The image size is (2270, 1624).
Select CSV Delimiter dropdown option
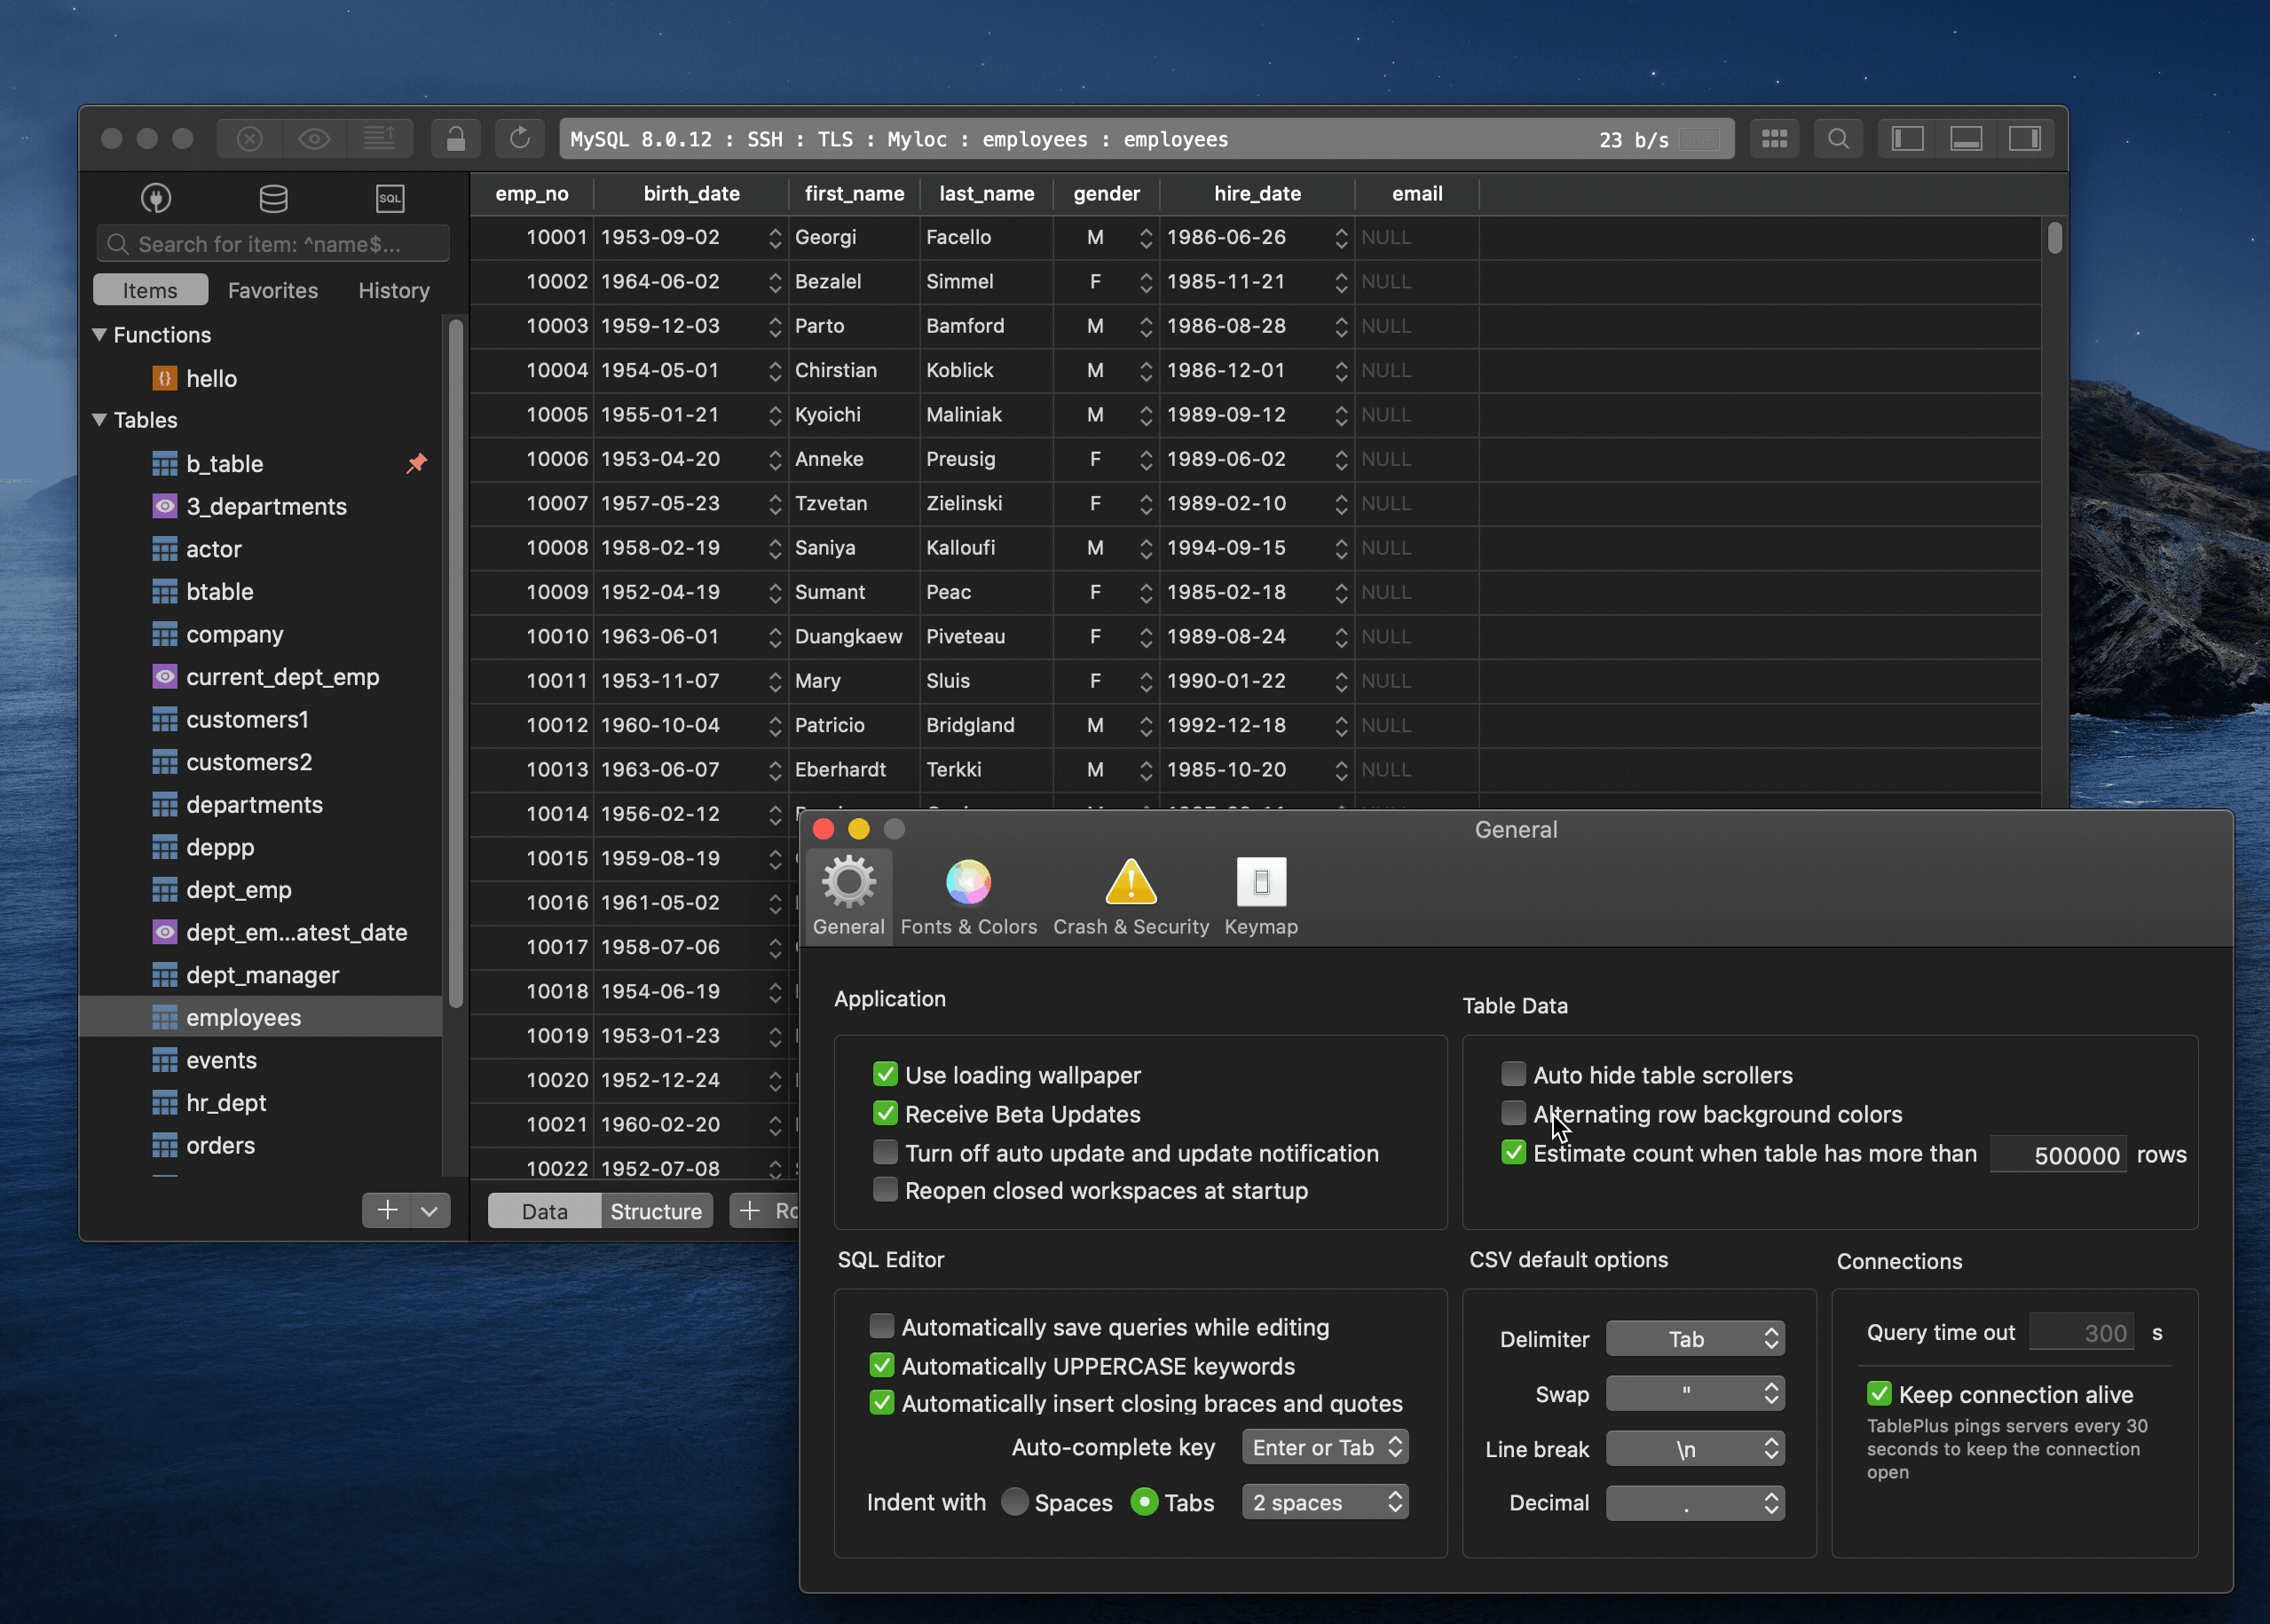pyautogui.click(x=1694, y=1337)
